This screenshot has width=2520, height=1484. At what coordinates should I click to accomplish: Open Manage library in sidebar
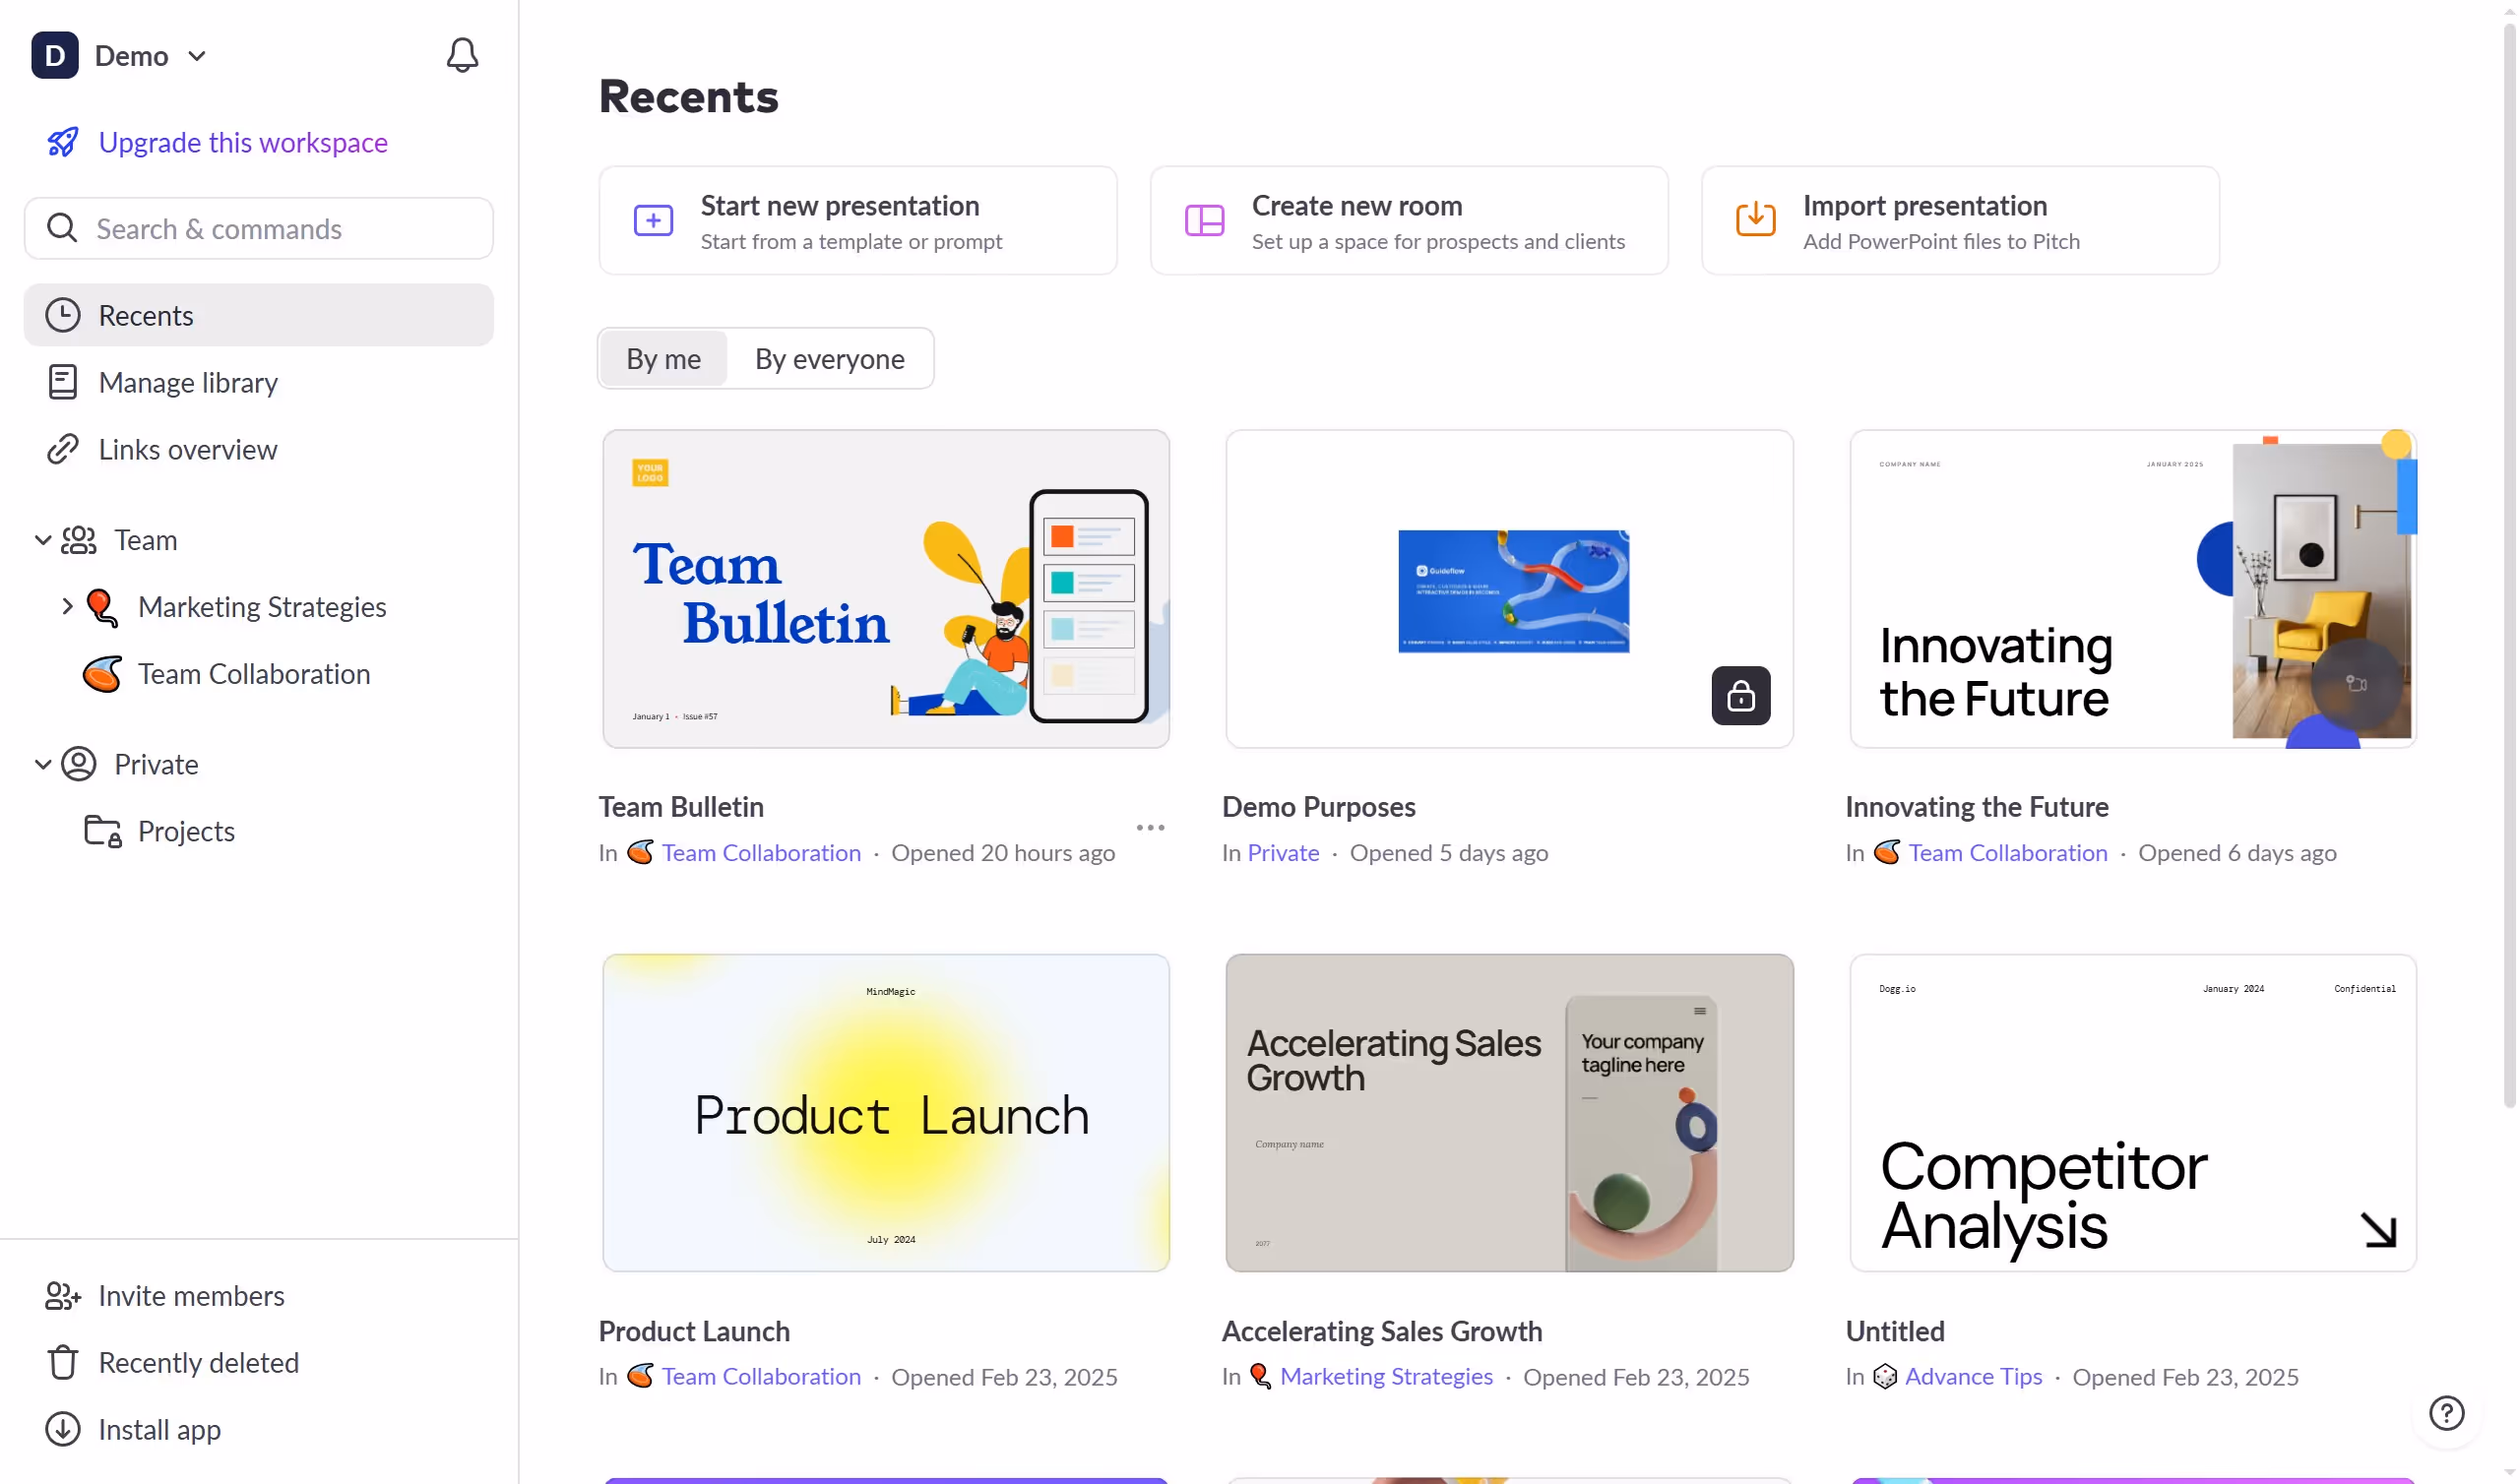coord(188,382)
